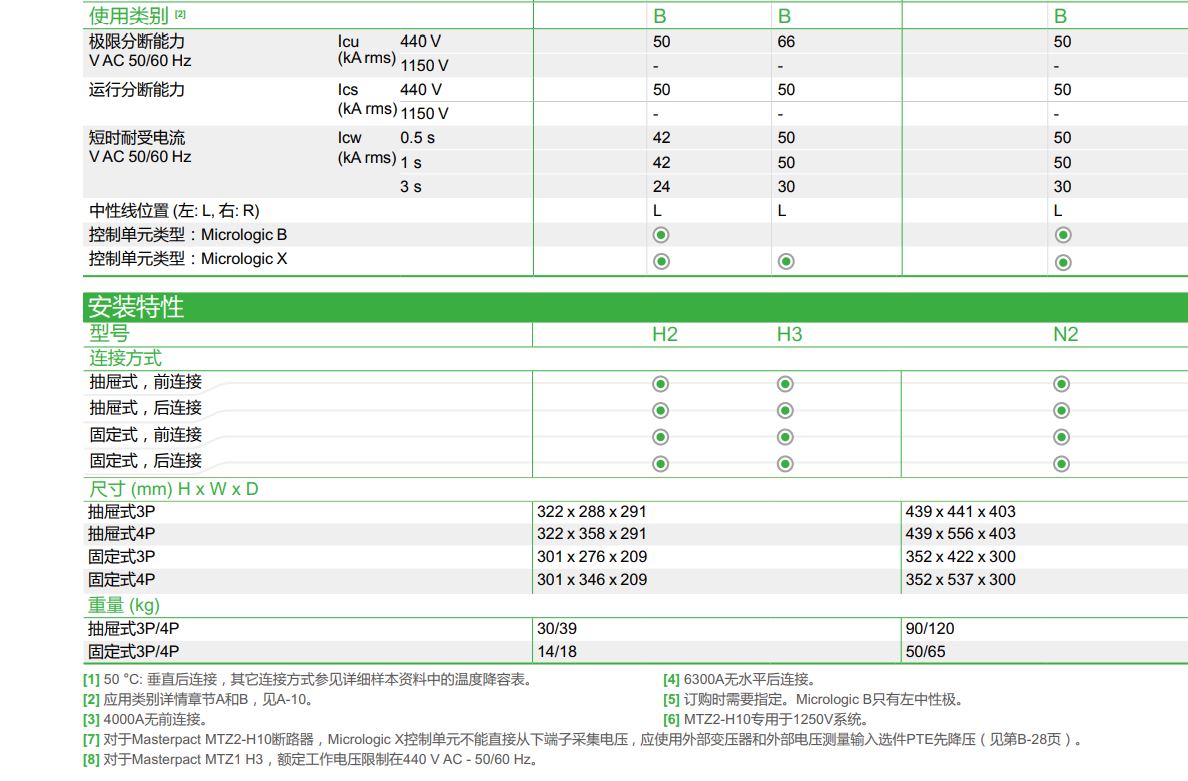The width and height of the screenshot is (1188, 781).
Task: Select the H2 dot for 固定式，前连接
Action: 661,437
